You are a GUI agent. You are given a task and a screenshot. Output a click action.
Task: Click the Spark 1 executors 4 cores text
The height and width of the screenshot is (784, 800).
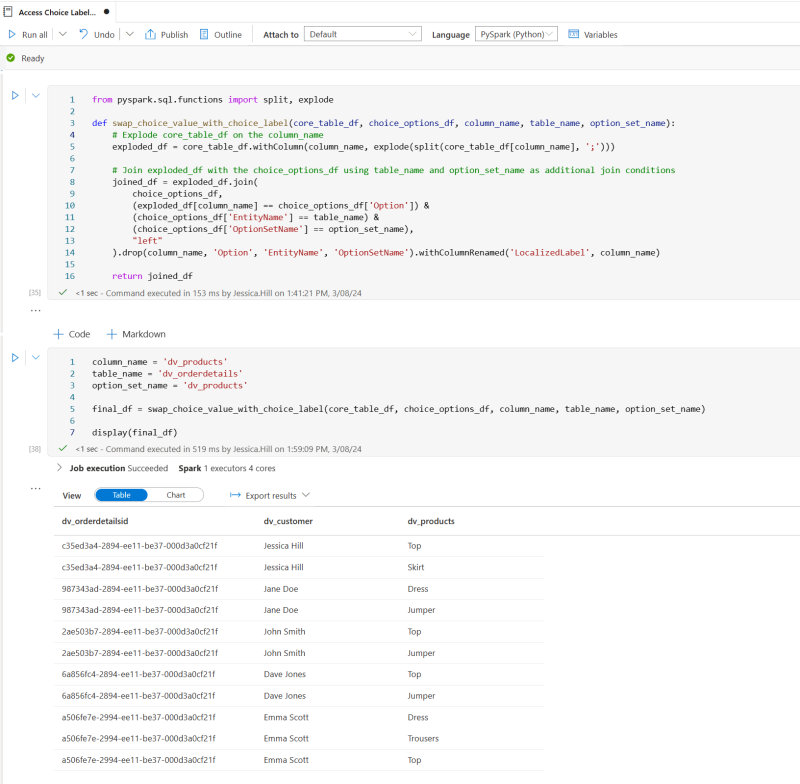click(227, 468)
